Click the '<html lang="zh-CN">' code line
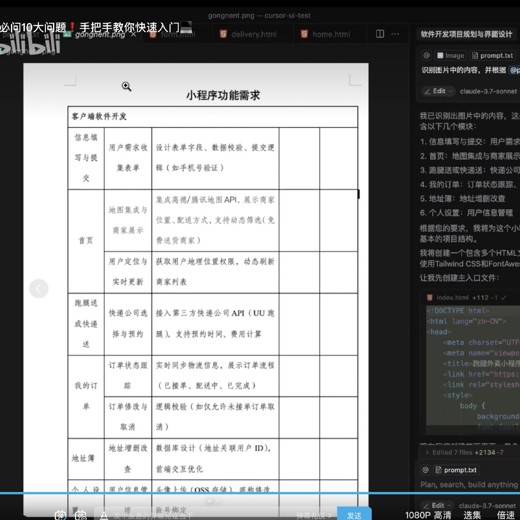 click(466, 321)
